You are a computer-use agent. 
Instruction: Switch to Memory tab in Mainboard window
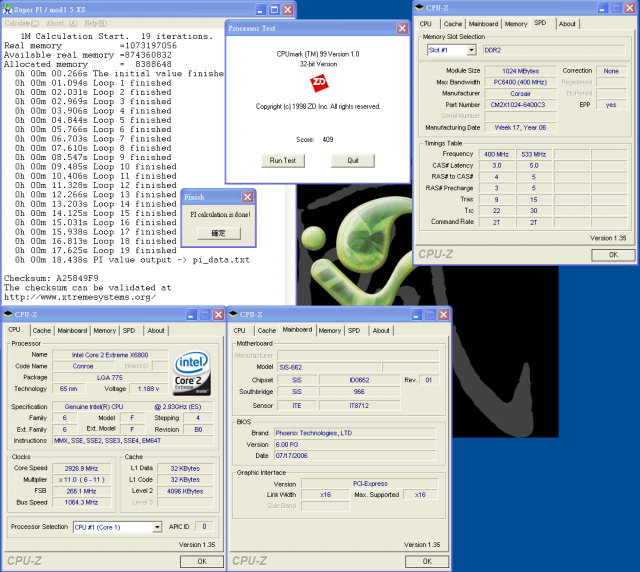click(329, 330)
